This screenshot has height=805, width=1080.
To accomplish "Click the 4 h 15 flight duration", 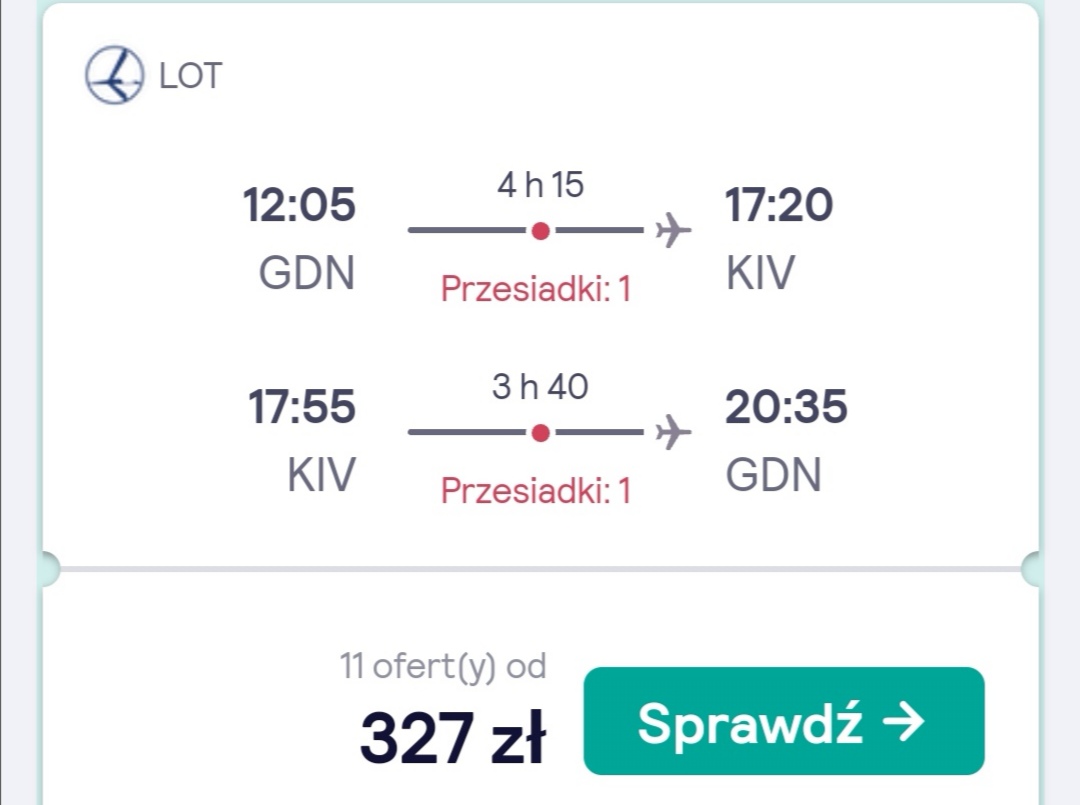I will click(x=541, y=185).
